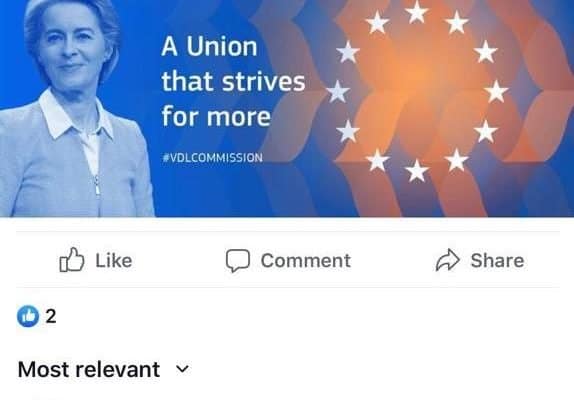The image size is (574, 400).
Task: Click the "that strives" headline line
Action: point(233,81)
